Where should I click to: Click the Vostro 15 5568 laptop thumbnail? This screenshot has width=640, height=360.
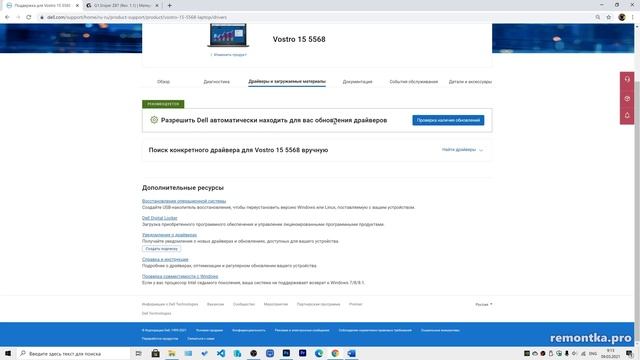pos(228,36)
